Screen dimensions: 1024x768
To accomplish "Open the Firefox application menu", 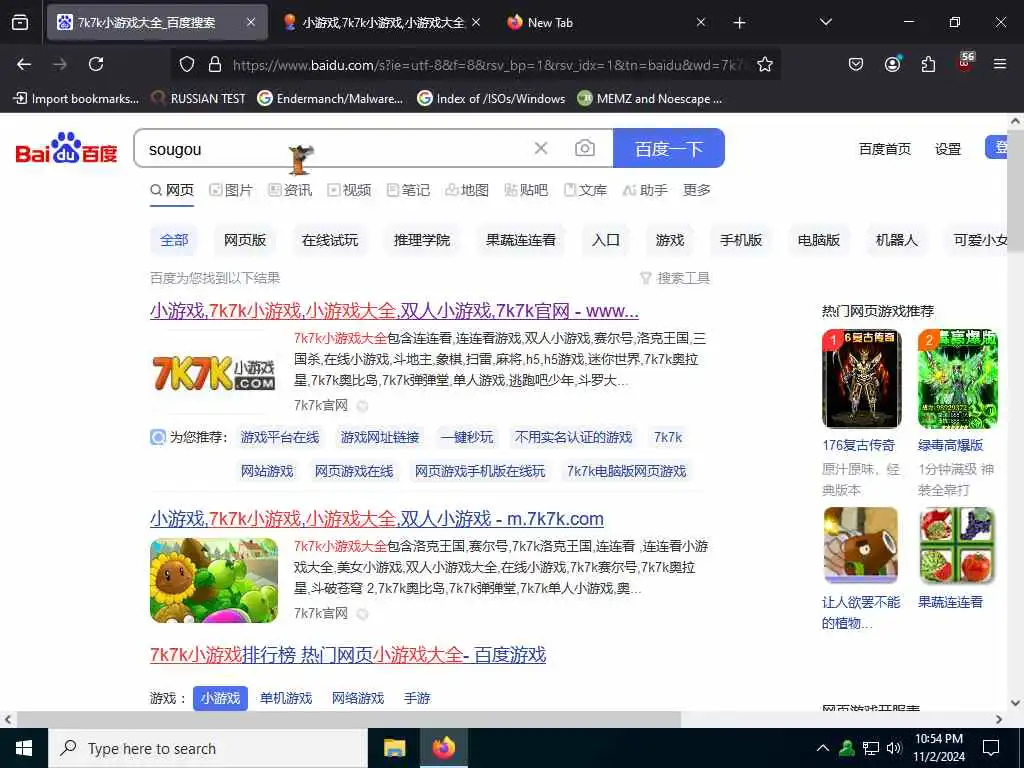I will coord(1000,64).
